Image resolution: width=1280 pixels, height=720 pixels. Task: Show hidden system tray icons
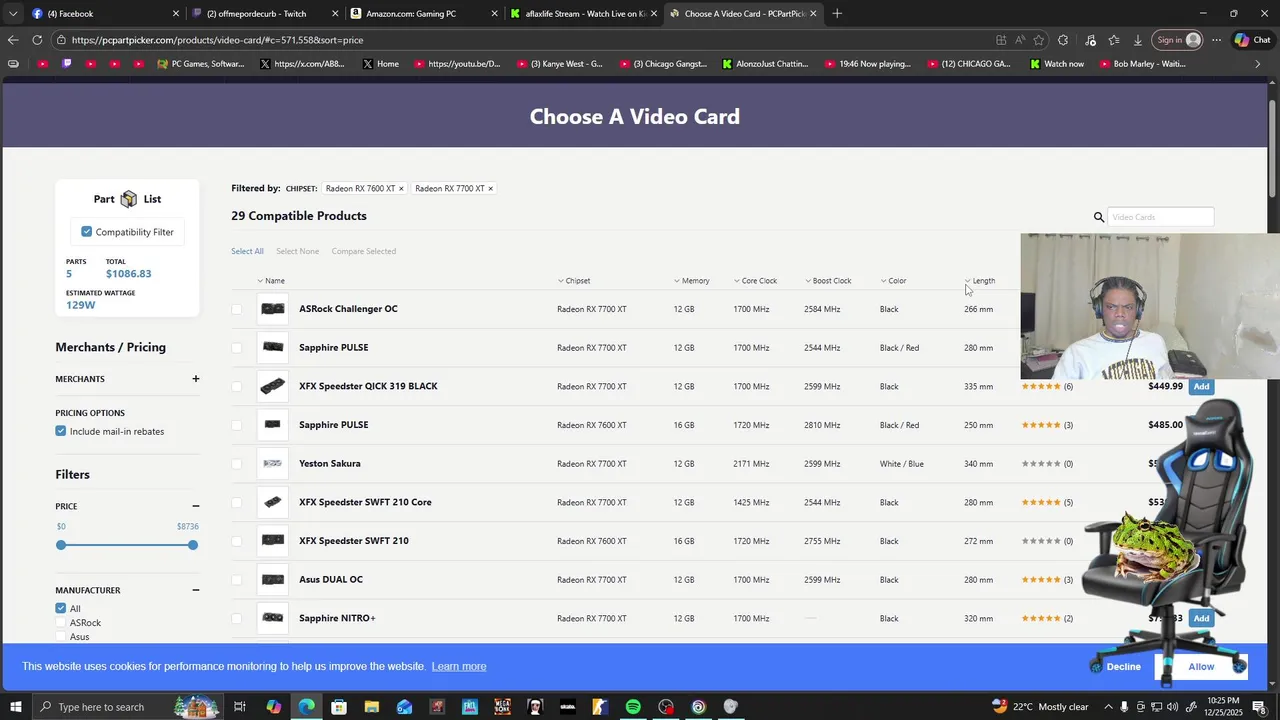click(x=1108, y=707)
